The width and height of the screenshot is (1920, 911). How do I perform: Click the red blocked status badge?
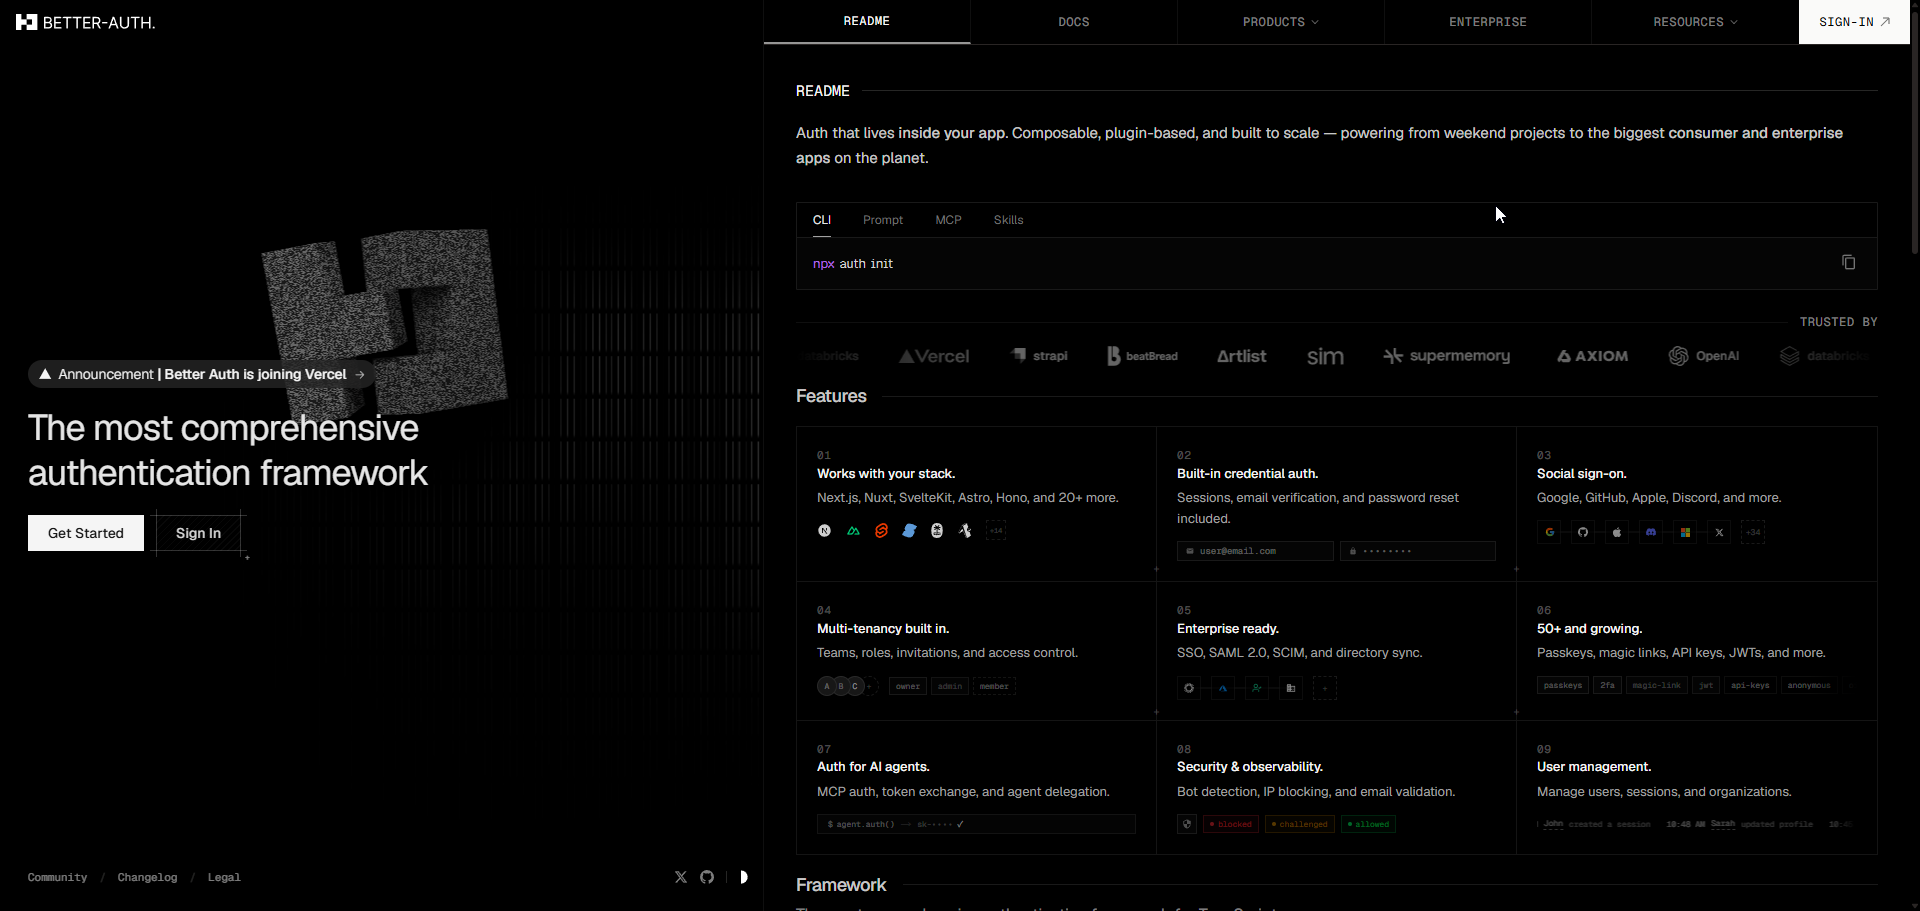pos(1231,824)
